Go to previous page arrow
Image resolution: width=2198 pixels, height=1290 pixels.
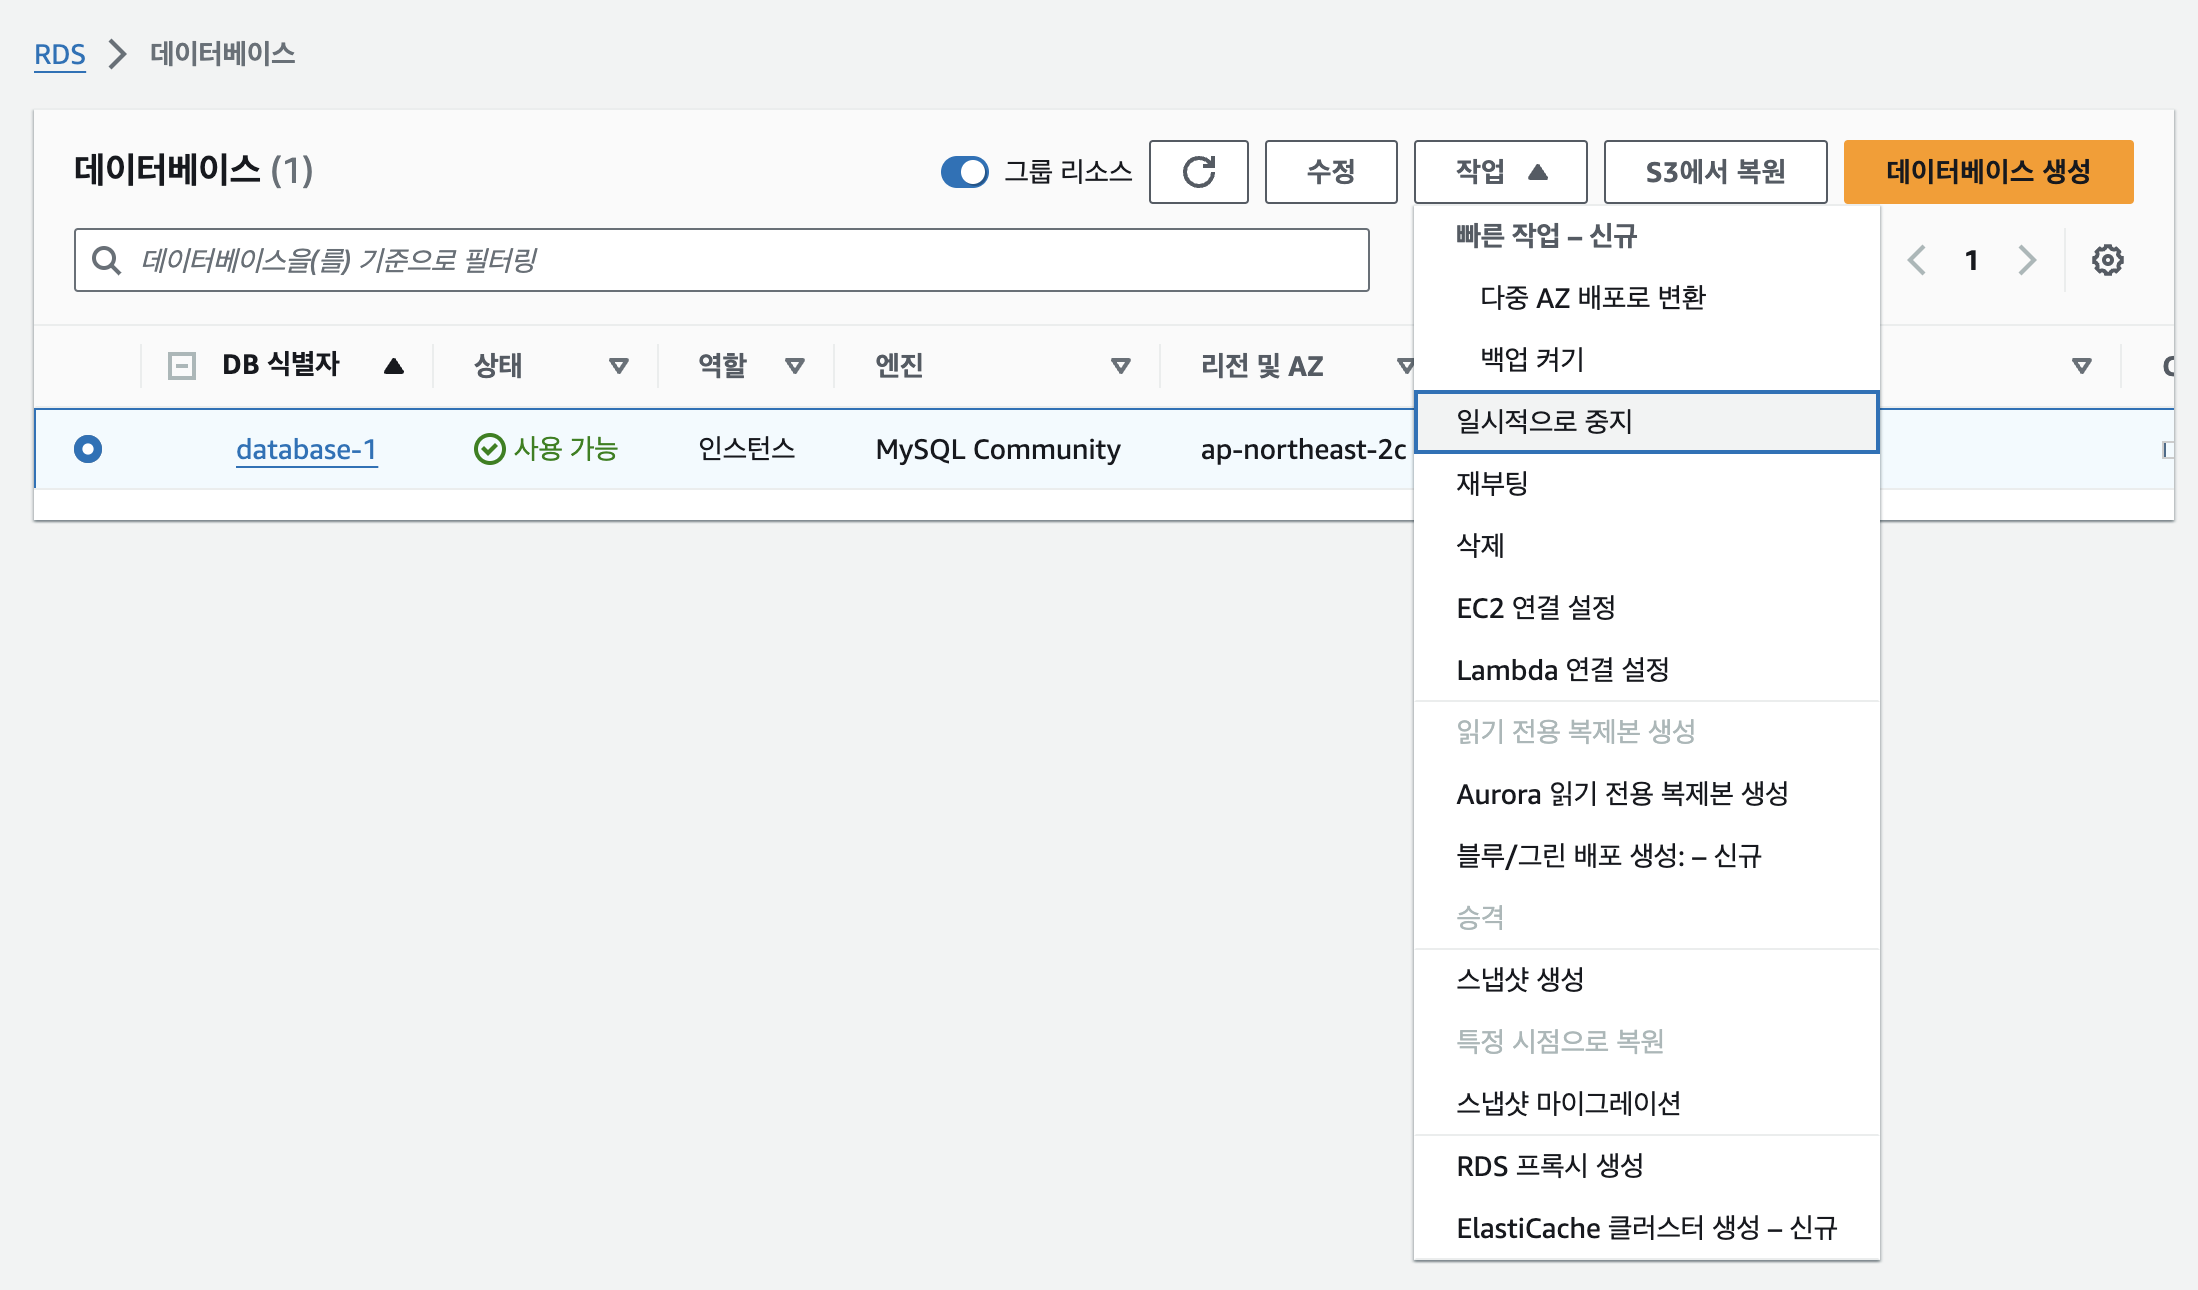[1916, 260]
